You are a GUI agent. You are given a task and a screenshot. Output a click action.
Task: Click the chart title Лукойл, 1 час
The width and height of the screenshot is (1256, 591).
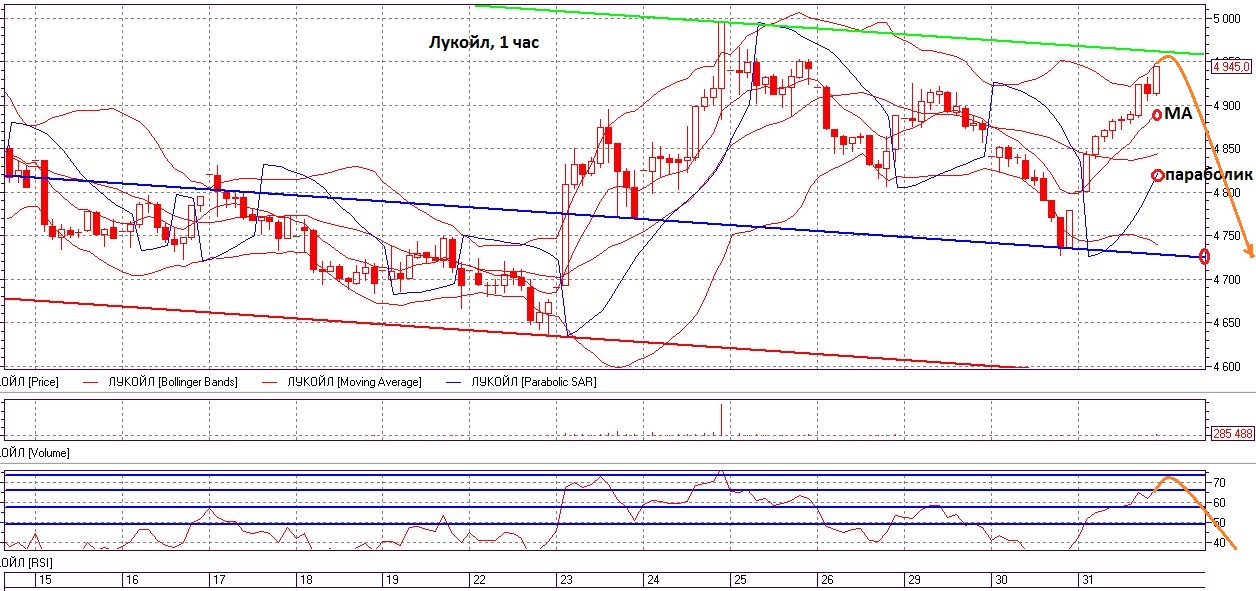[482, 44]
